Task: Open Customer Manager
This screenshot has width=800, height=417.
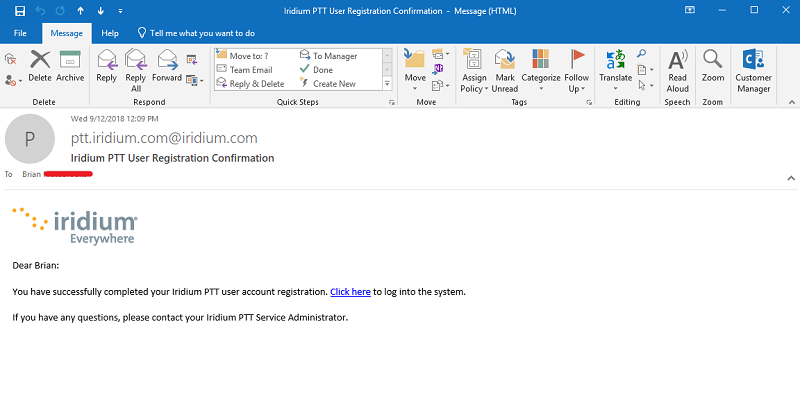Action: click(x=753, y=70)
